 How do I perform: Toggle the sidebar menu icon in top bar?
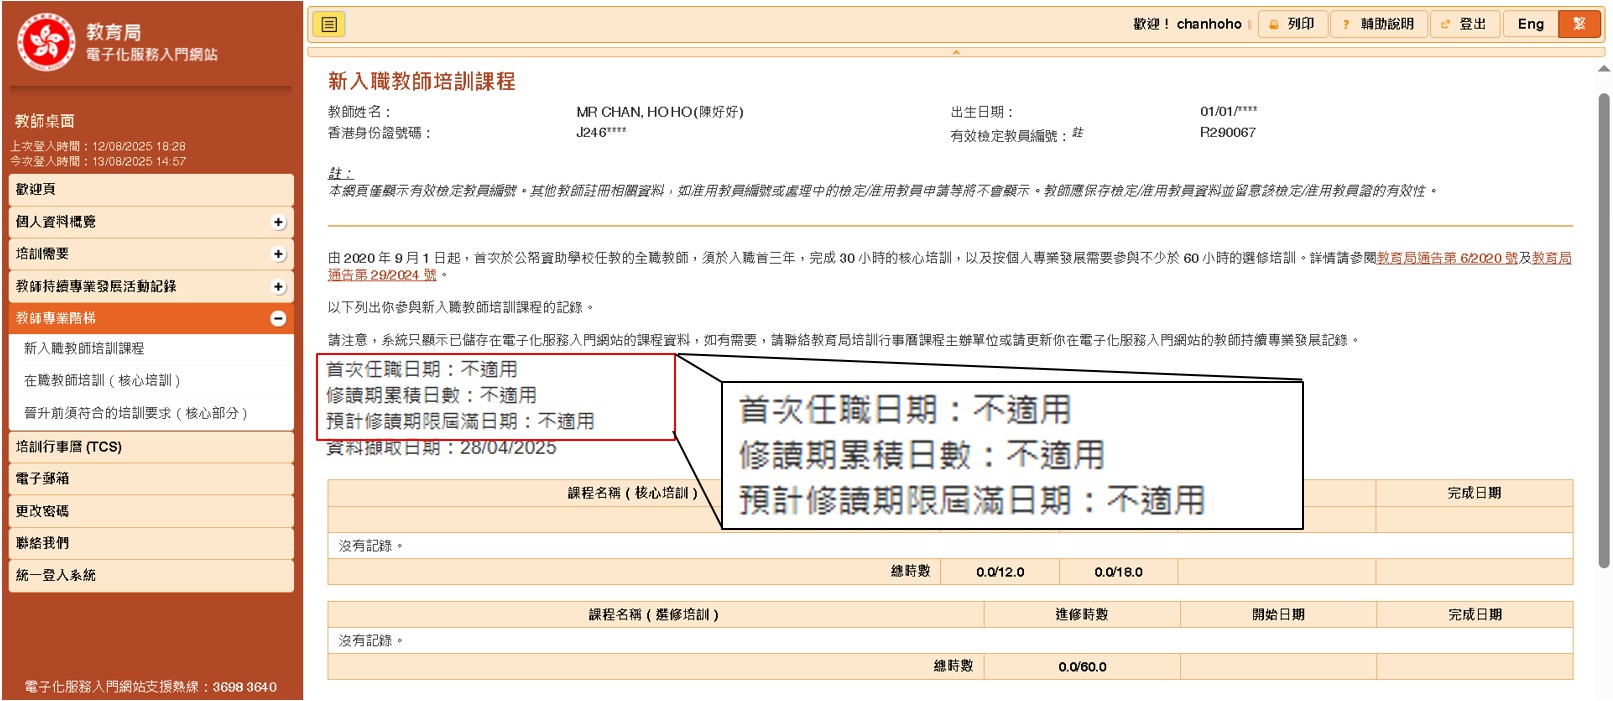[329, 24]
